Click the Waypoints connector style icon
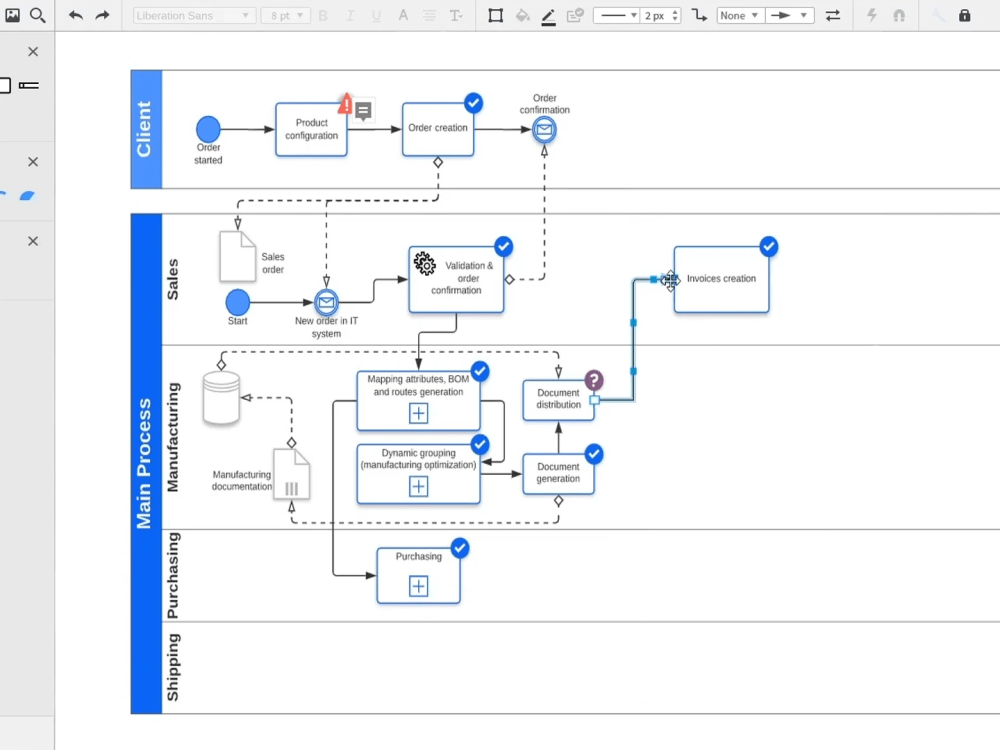The width and height of the screenshot is (1000, 750). 699,15
